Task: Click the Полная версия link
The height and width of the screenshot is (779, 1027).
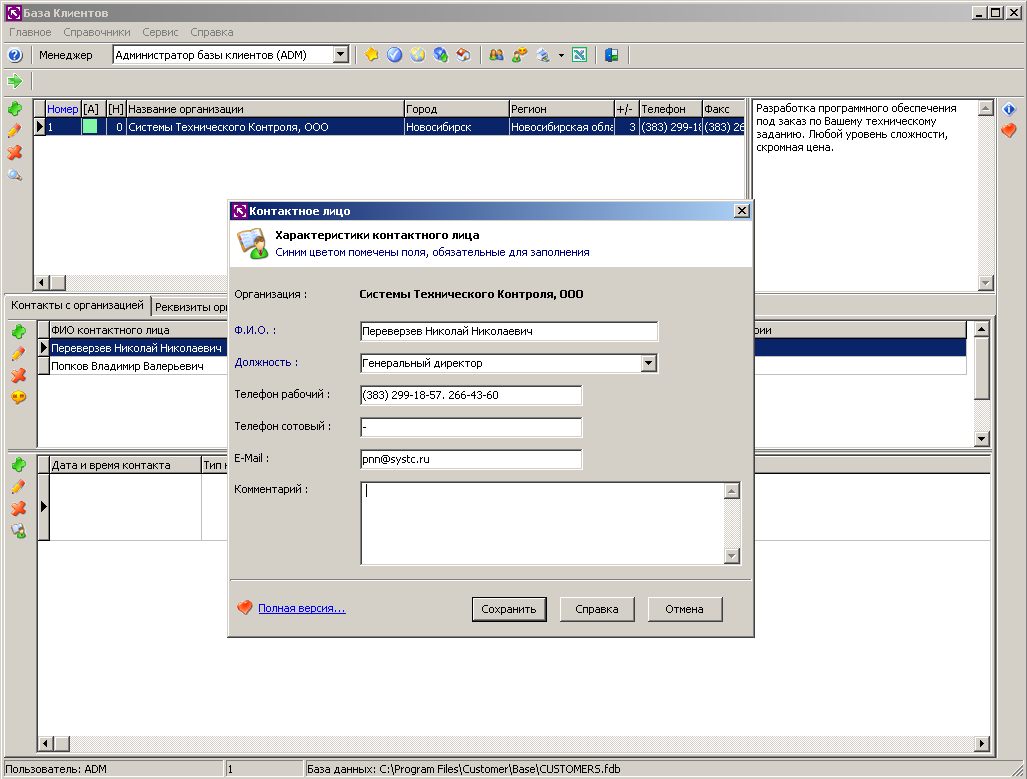Action: coord(301,608)
